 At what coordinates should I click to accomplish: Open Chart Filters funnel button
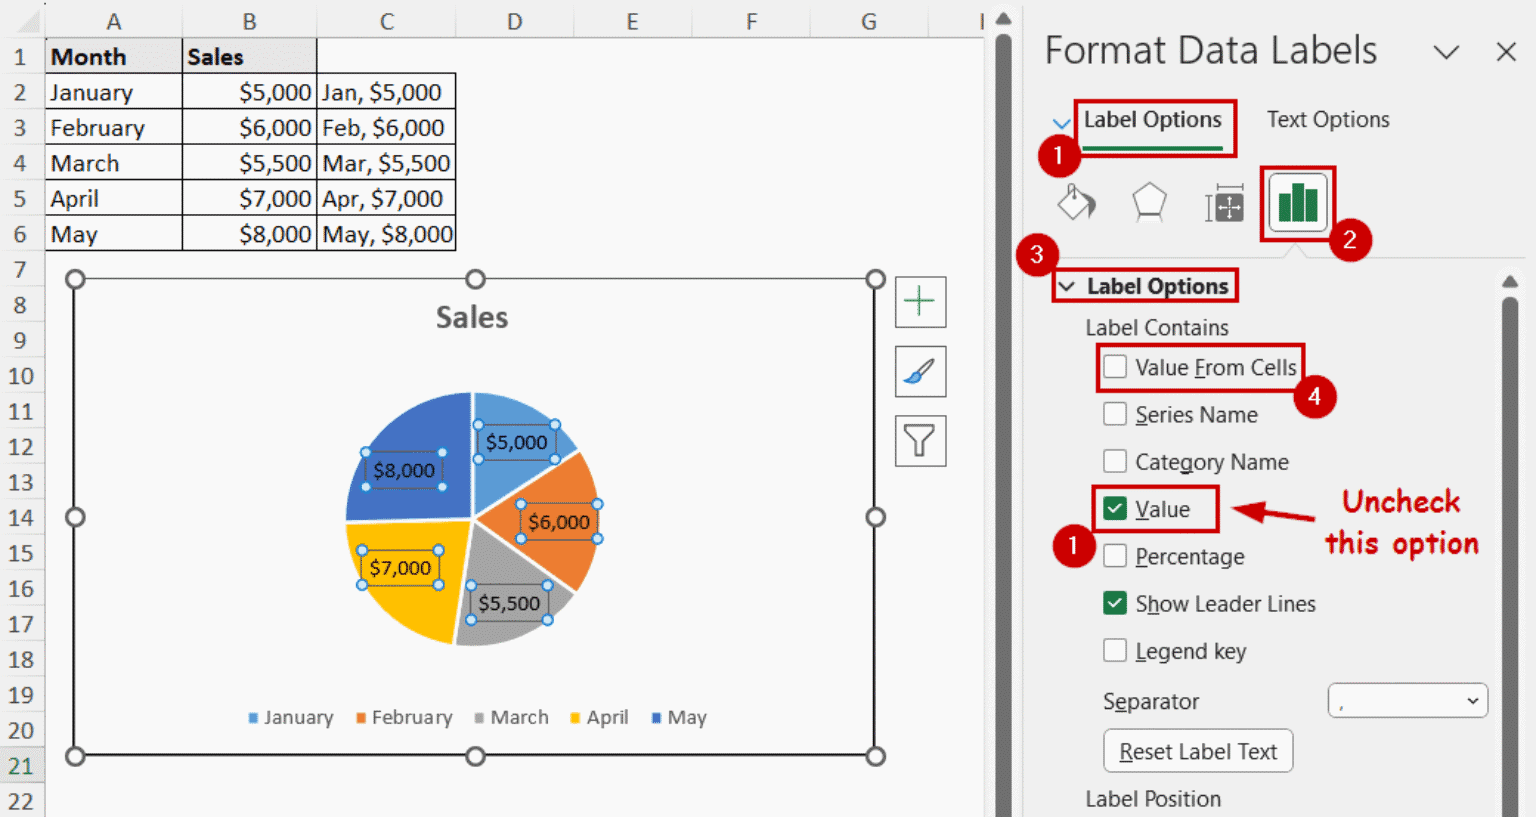click(920, 441)
